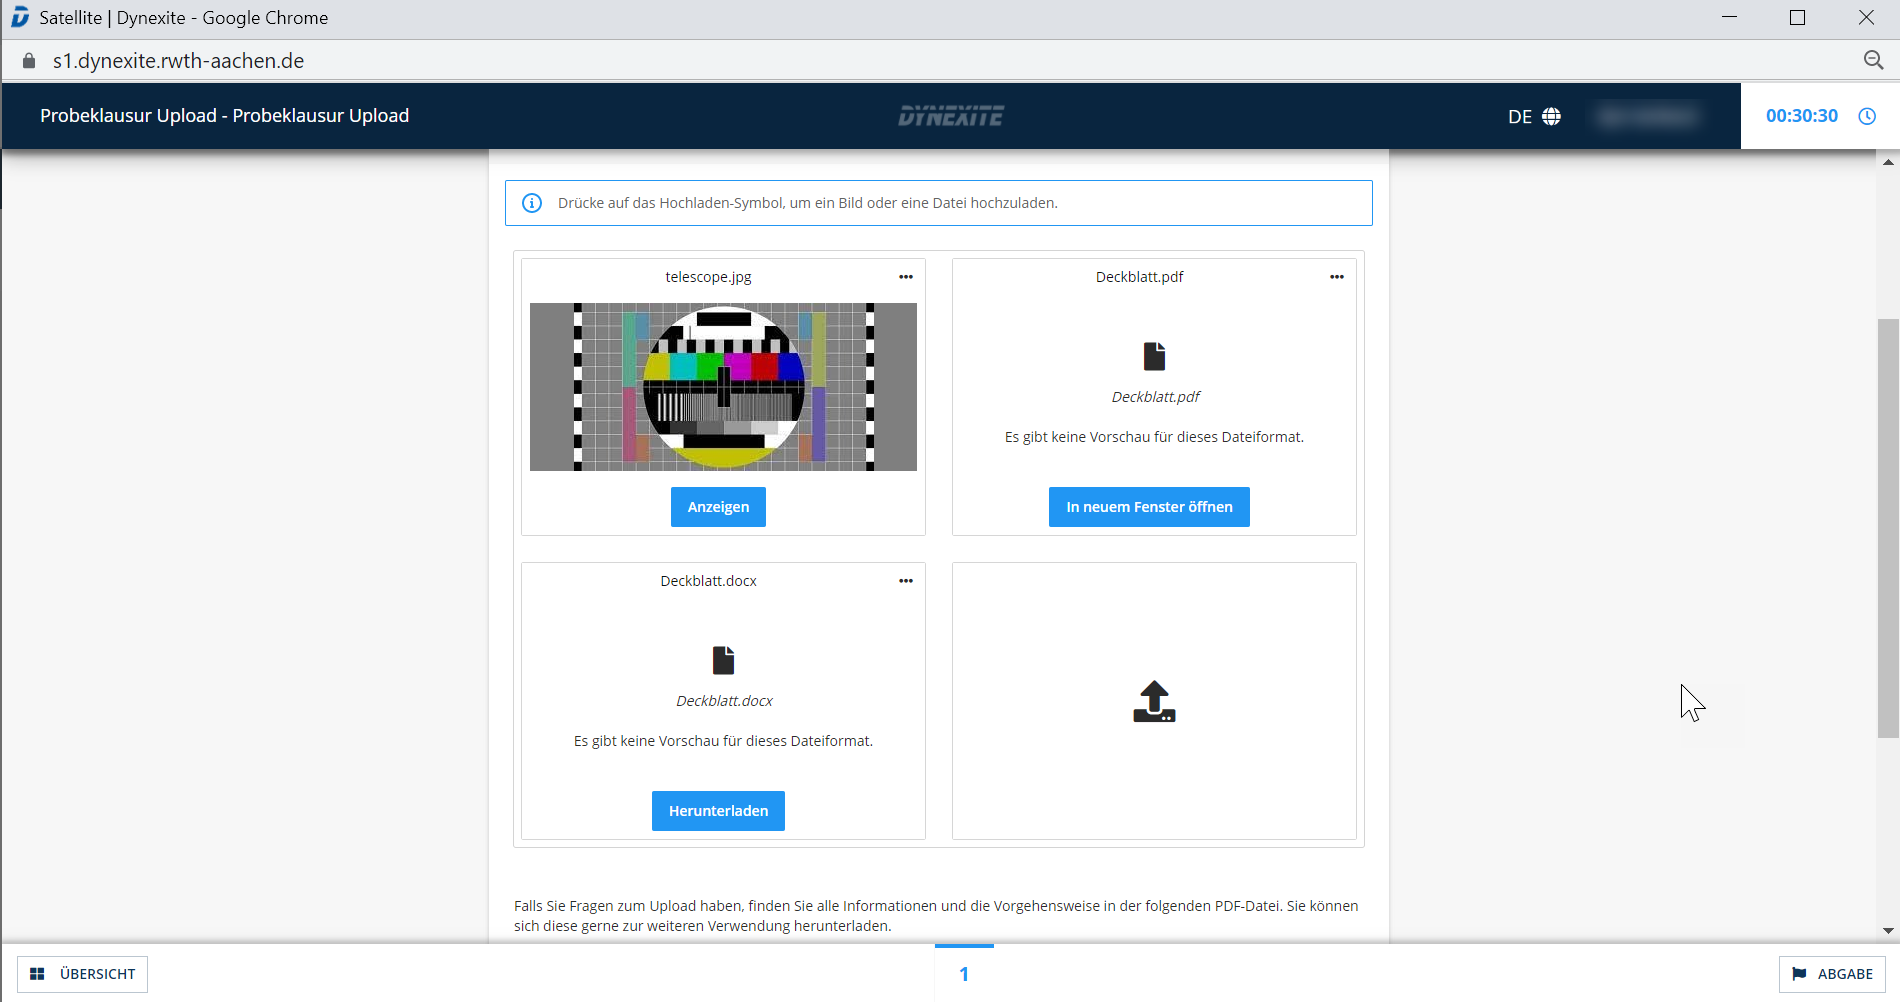Image resolution: width=1900 pixels, height=1002 pixels.
Task: Click the scroll-up arrow of the page
Action: point(1888,162)
